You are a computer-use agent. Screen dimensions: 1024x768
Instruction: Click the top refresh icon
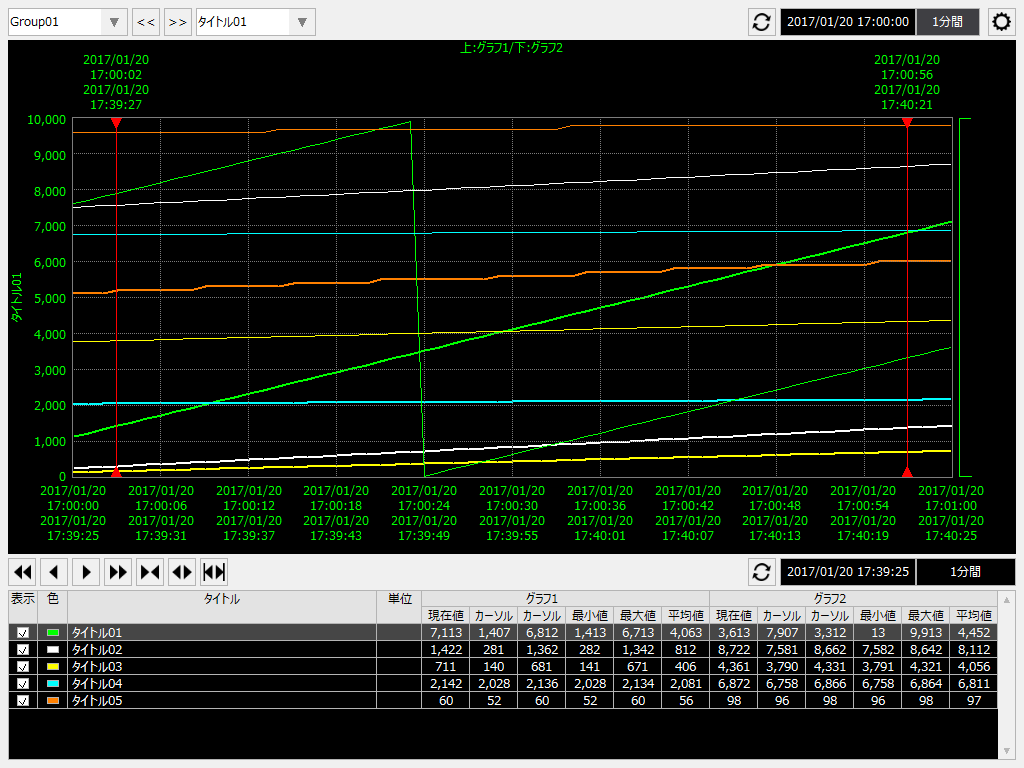(761, 21)
